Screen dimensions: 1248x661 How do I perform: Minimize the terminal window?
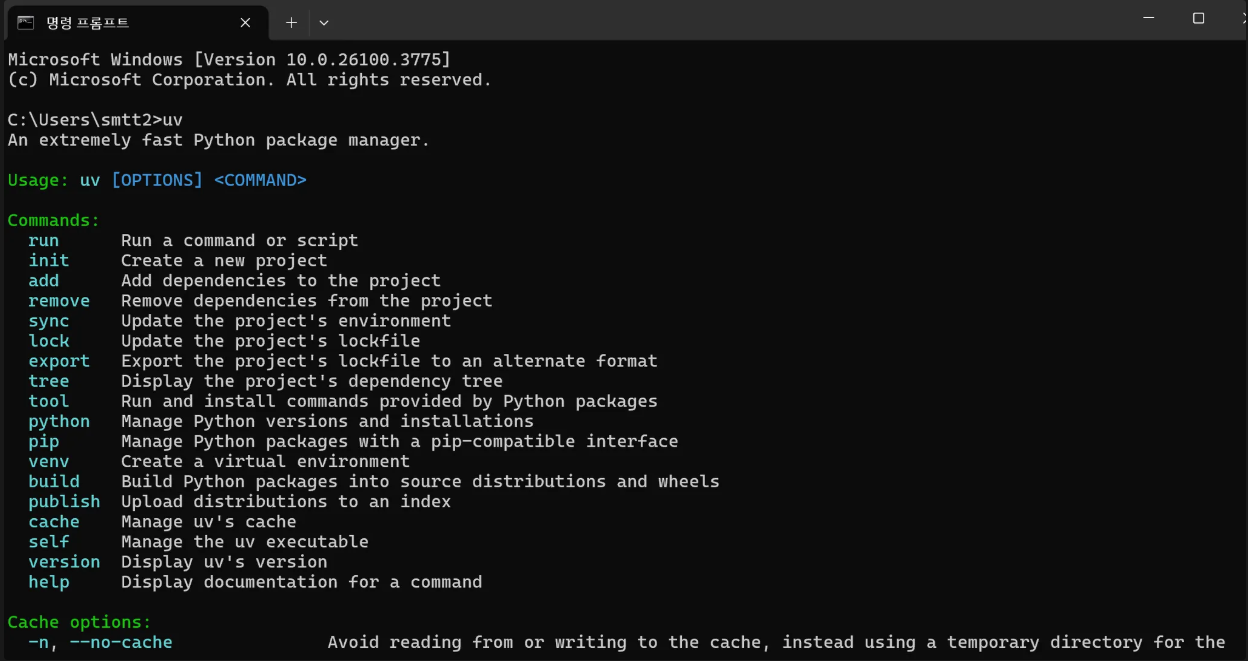click(1151, 18)
